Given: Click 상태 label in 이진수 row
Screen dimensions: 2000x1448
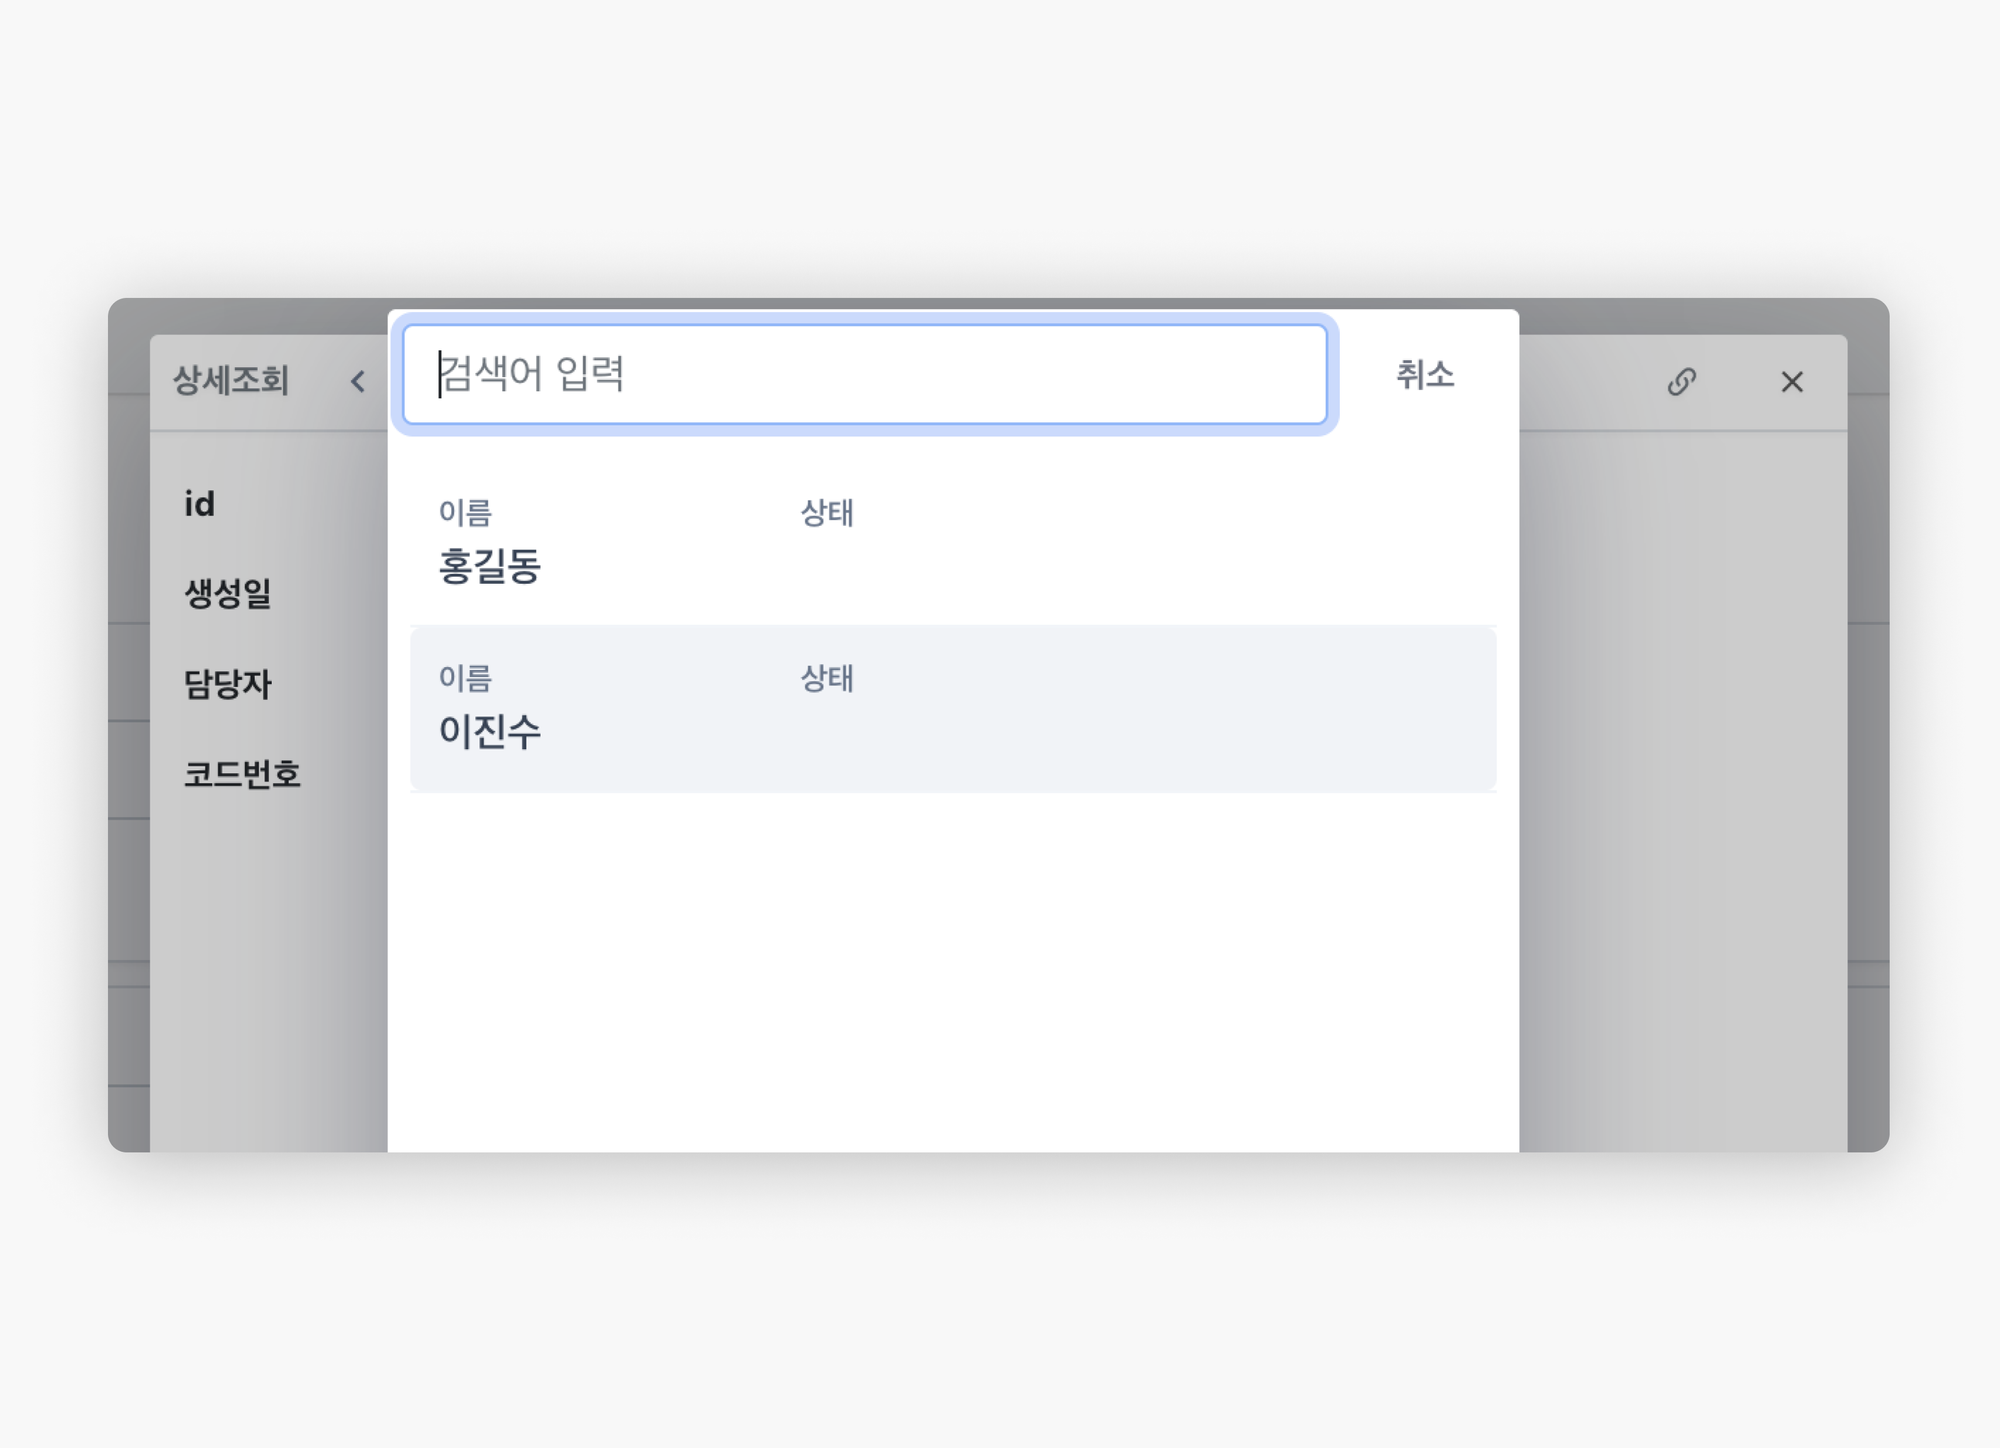Looking at the screenshot, I should point(827,678).
